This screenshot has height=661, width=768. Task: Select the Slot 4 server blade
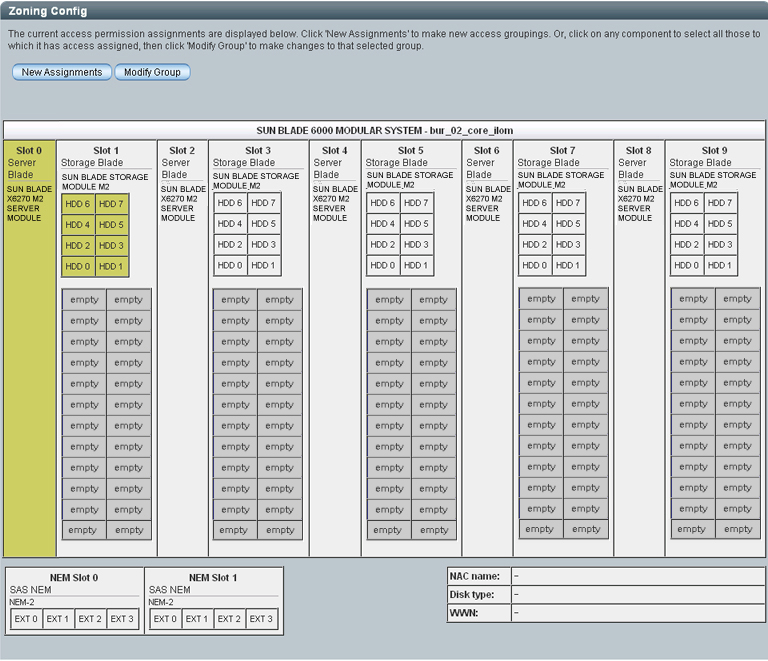click(335, 349)
